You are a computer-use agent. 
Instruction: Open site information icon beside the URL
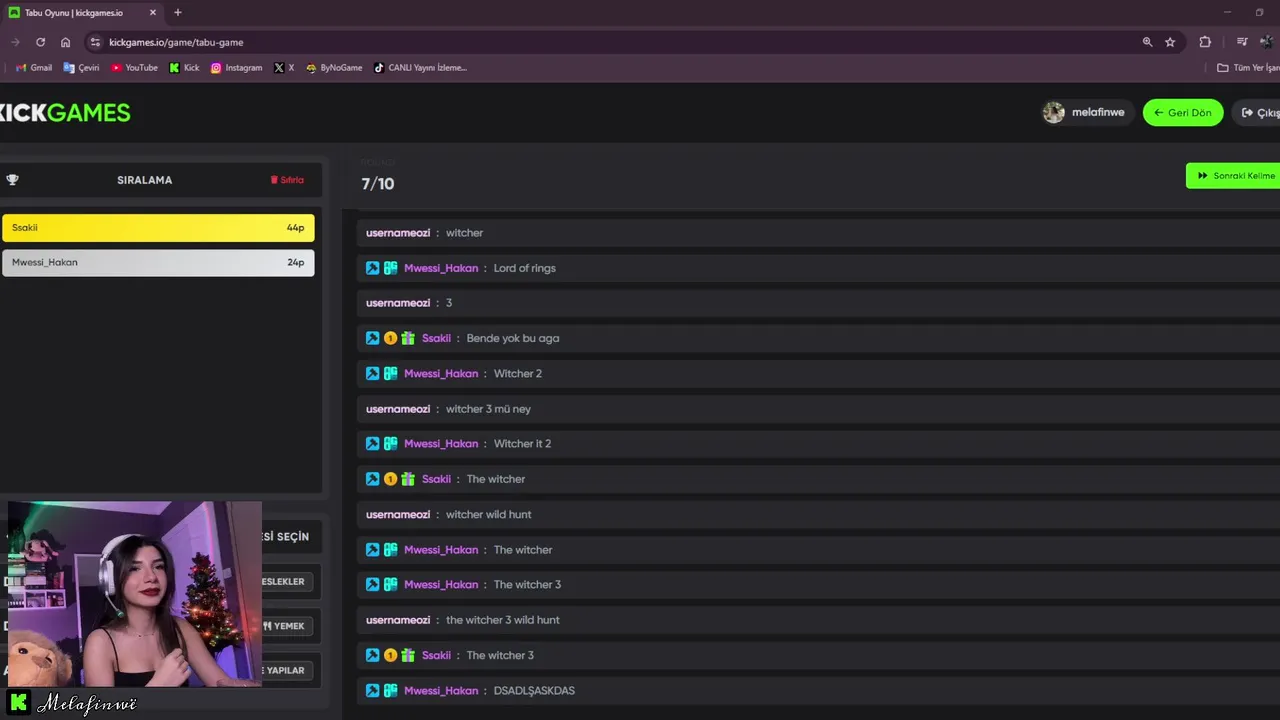(x=95, y=42)
